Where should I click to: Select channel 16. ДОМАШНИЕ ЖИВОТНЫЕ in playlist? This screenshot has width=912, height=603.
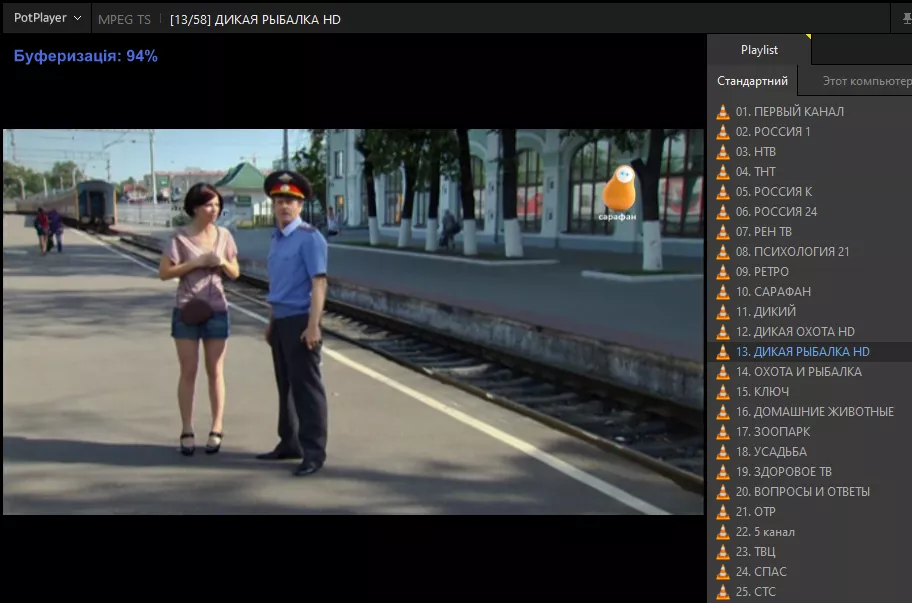tap(810, 412)
